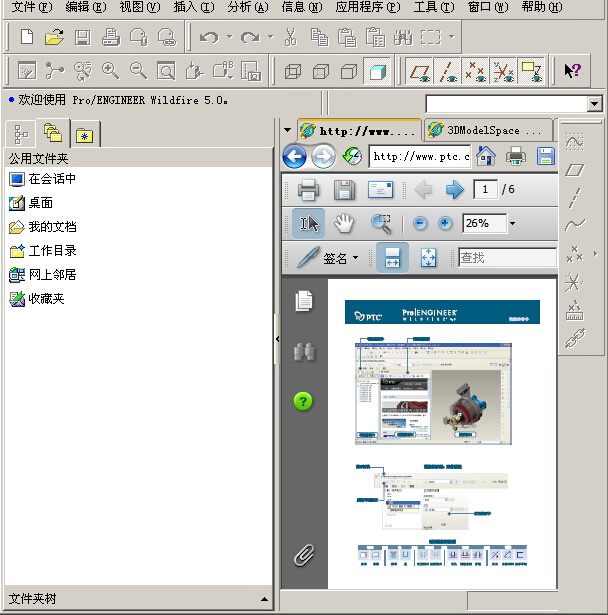608x615 pixels.
Task: Click the Context Sensitive Help cursor icon
Action: (572, 71)
